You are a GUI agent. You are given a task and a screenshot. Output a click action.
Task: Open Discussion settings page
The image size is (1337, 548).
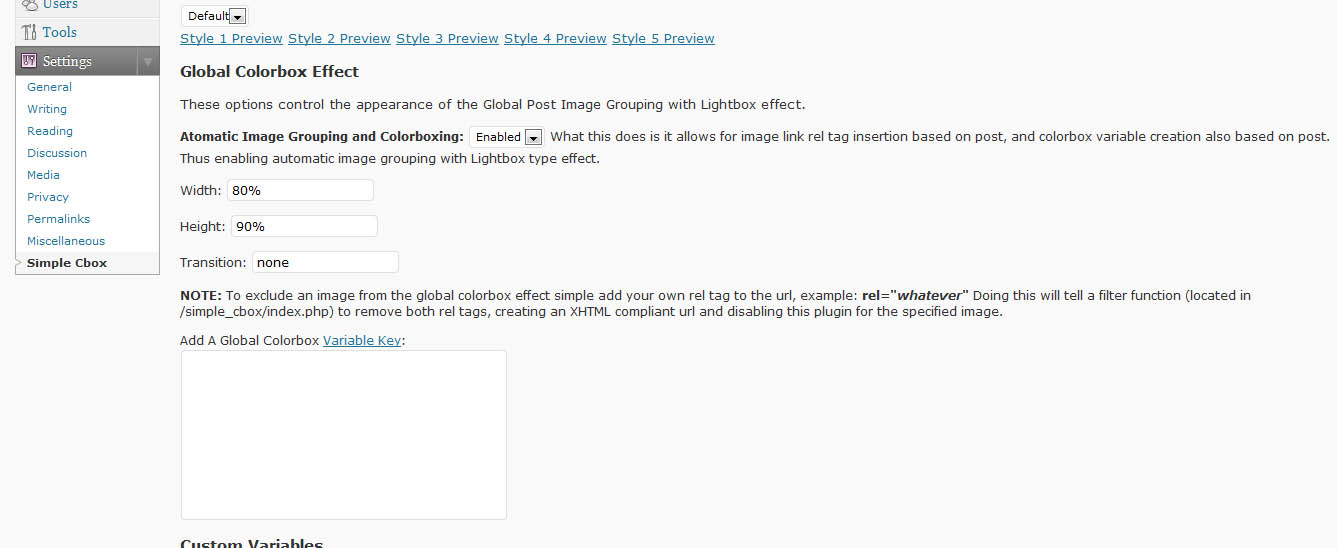pos(57,153)
